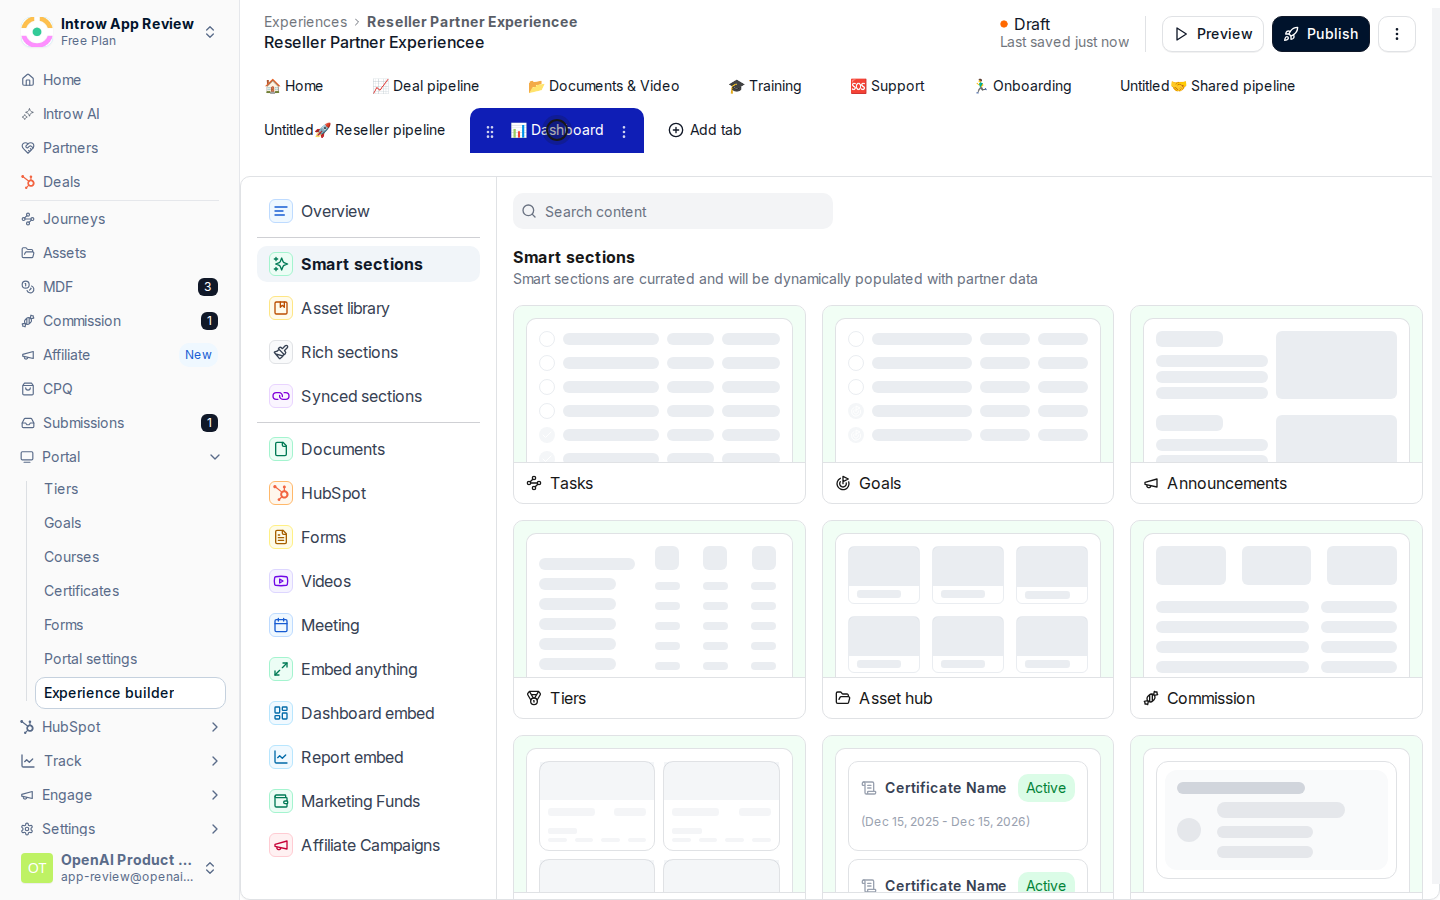Open Experience builder in sidebar

(x=130, y=693)
